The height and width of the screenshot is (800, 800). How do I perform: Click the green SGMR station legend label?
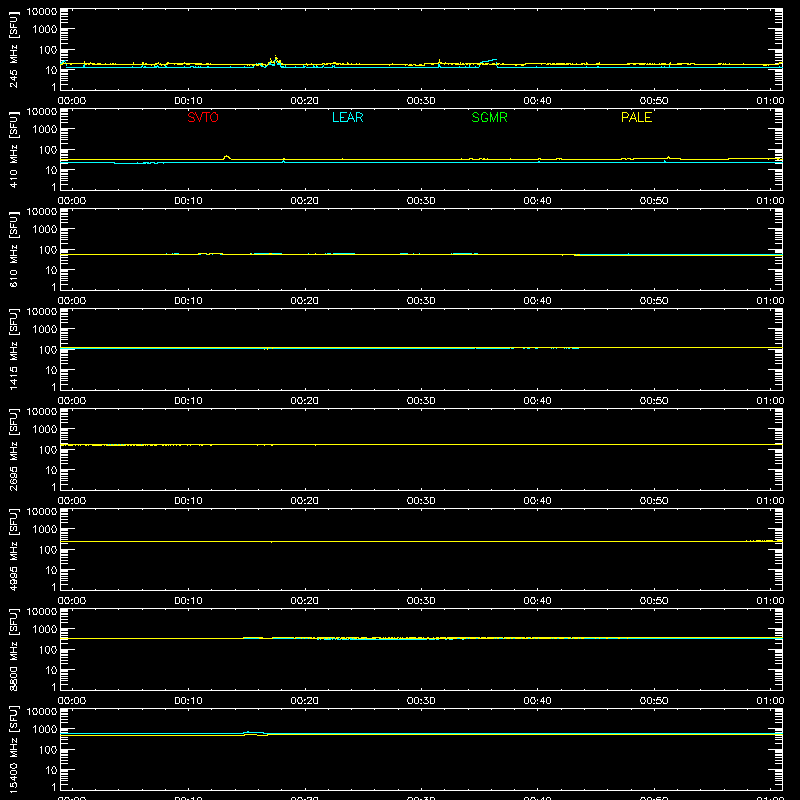click(x=489, y=117)
